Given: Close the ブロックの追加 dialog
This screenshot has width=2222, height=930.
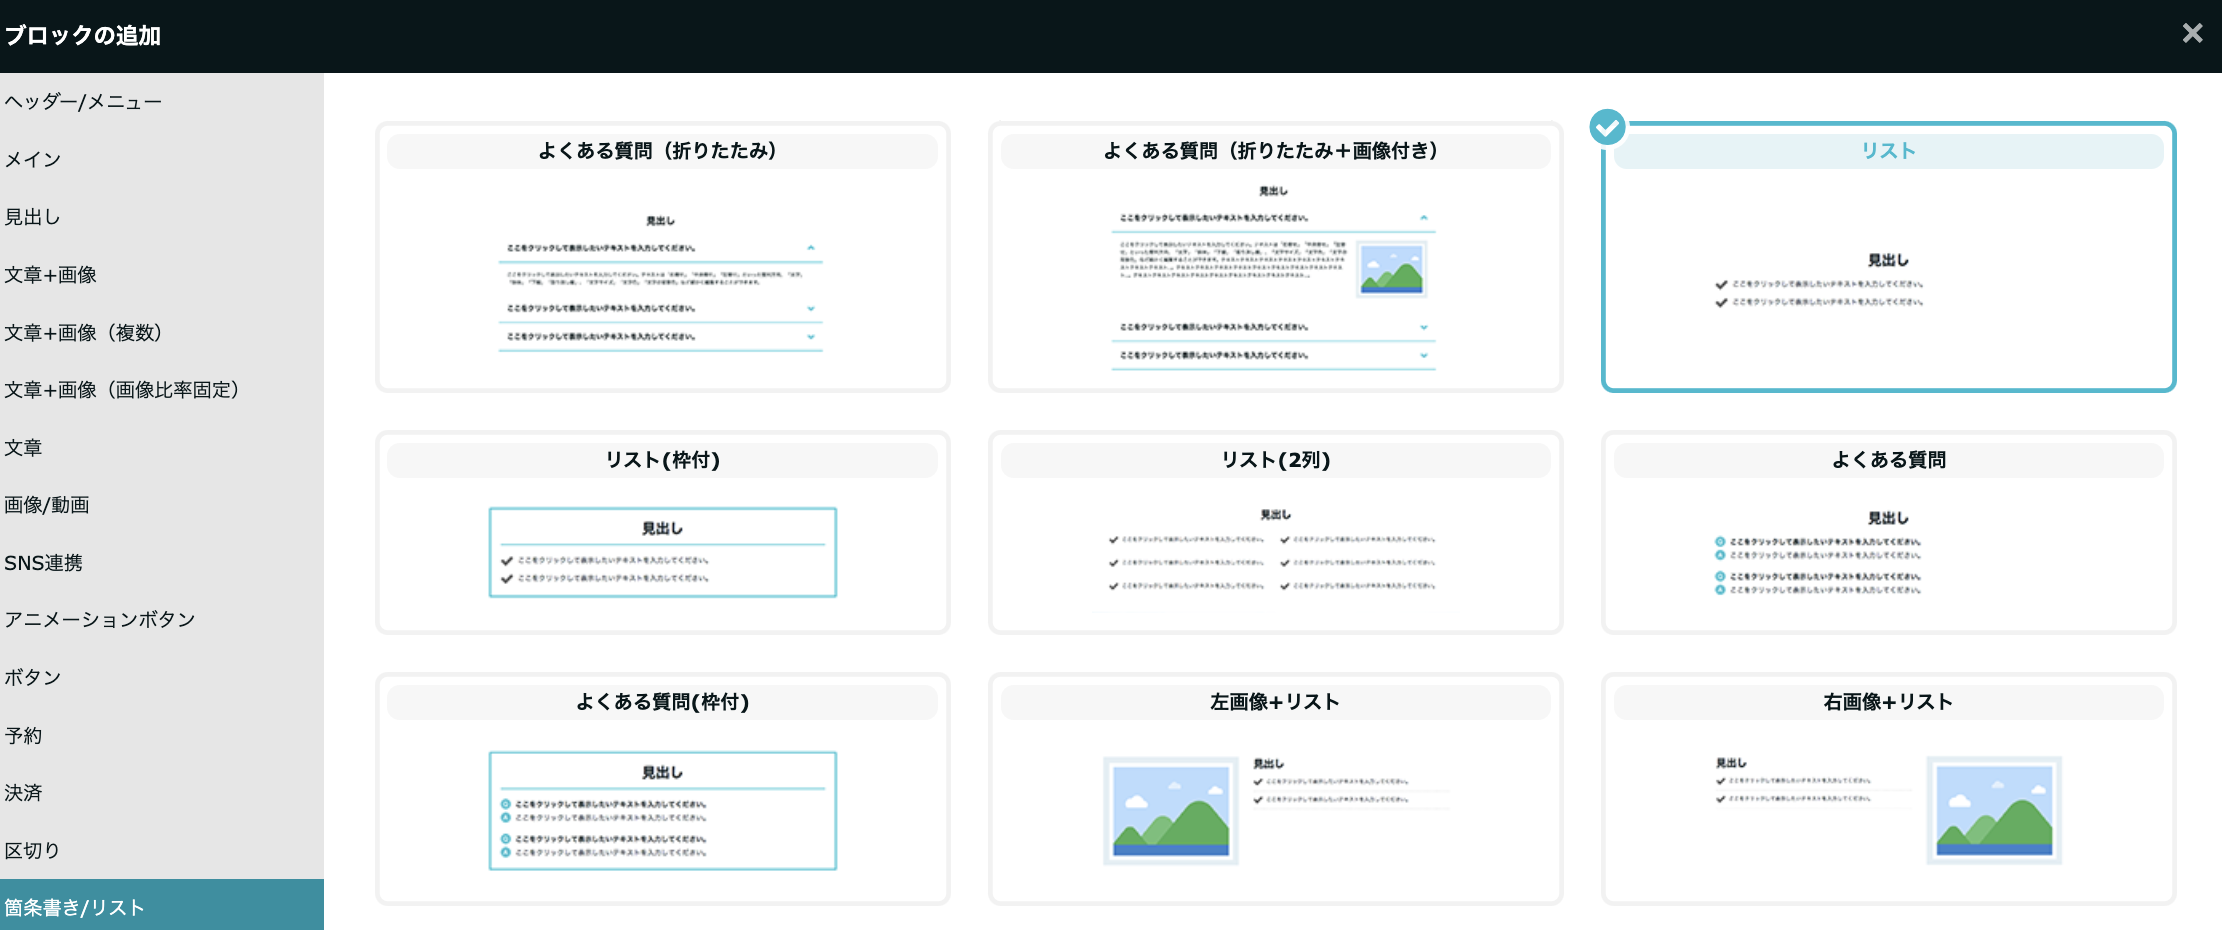Looking at the screenshot, I should pyautogui.click(x=2192, y=34).
